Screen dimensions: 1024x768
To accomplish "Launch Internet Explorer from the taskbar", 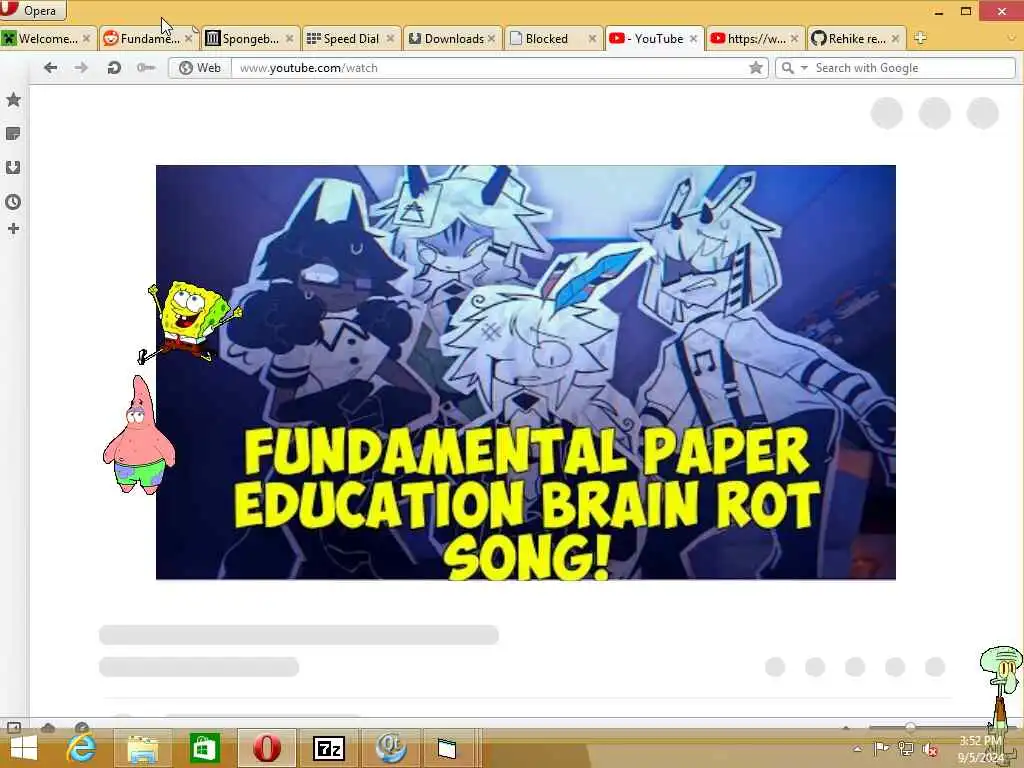I will [x=82, y=748].
